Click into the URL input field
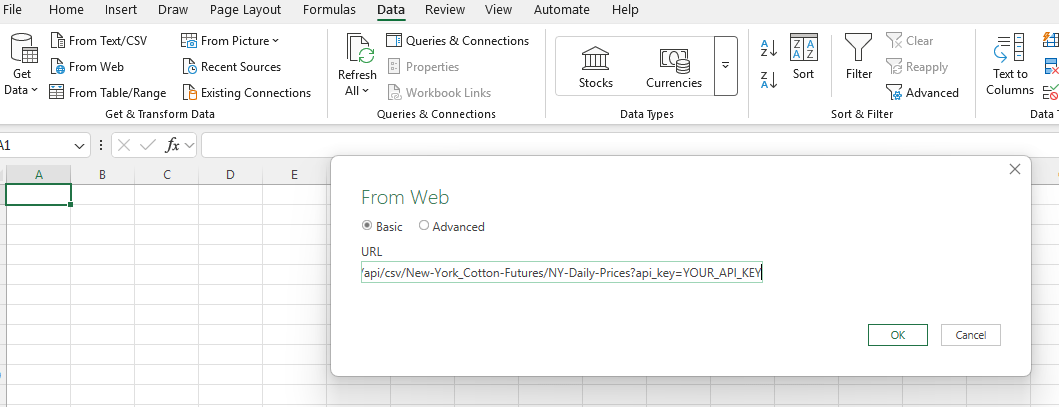This screenshot has height=407, width=1059. coord(562,272)
